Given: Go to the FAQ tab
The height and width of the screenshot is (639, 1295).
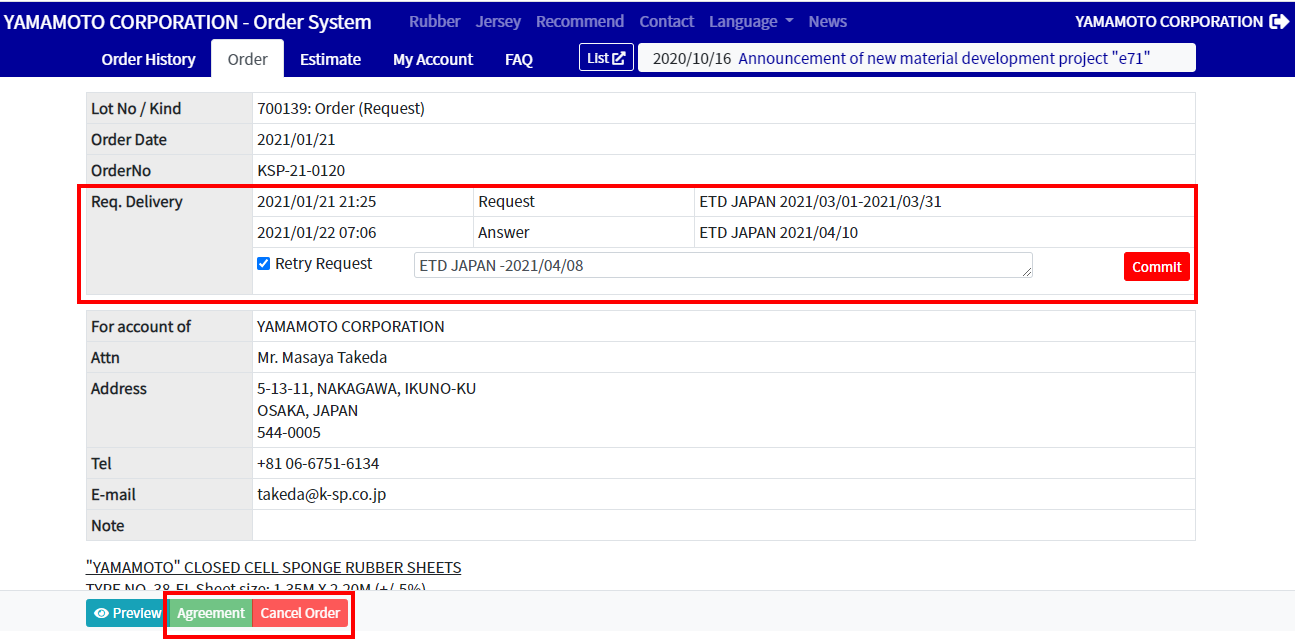Looking at the screenshot, I should pos(519,59).
